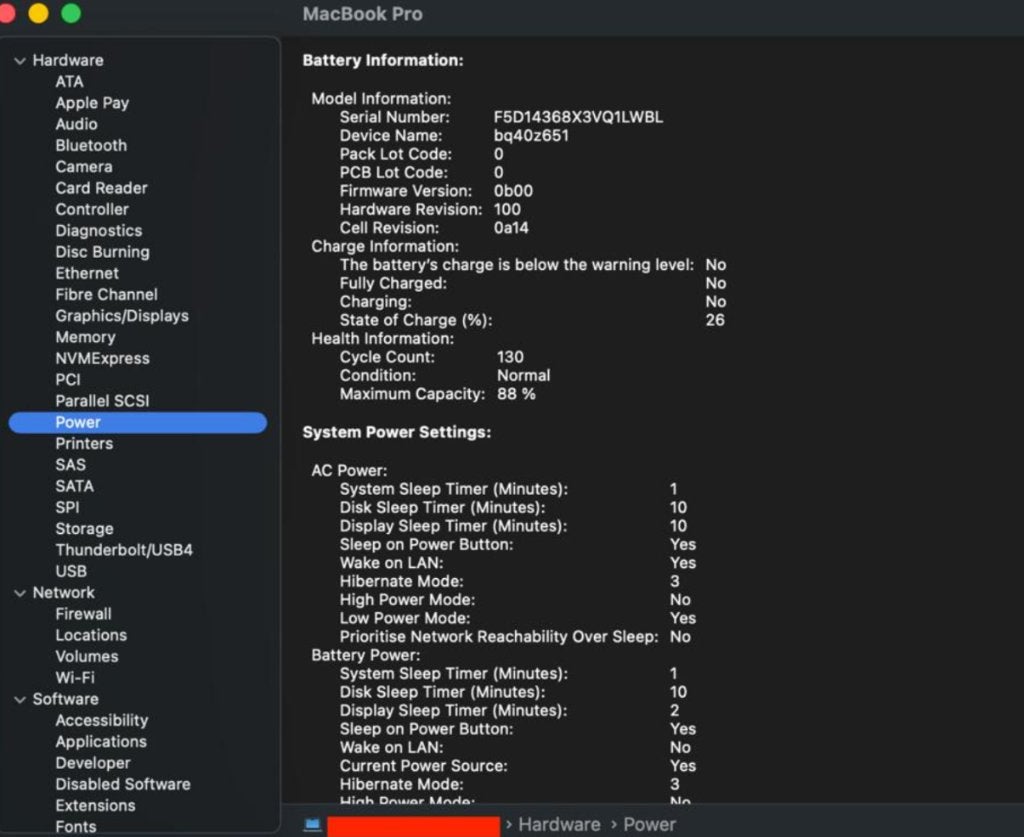The image size is (1024, 837).
Task: Open the Apple Pay sidebar item
Action: coord(92,103)
